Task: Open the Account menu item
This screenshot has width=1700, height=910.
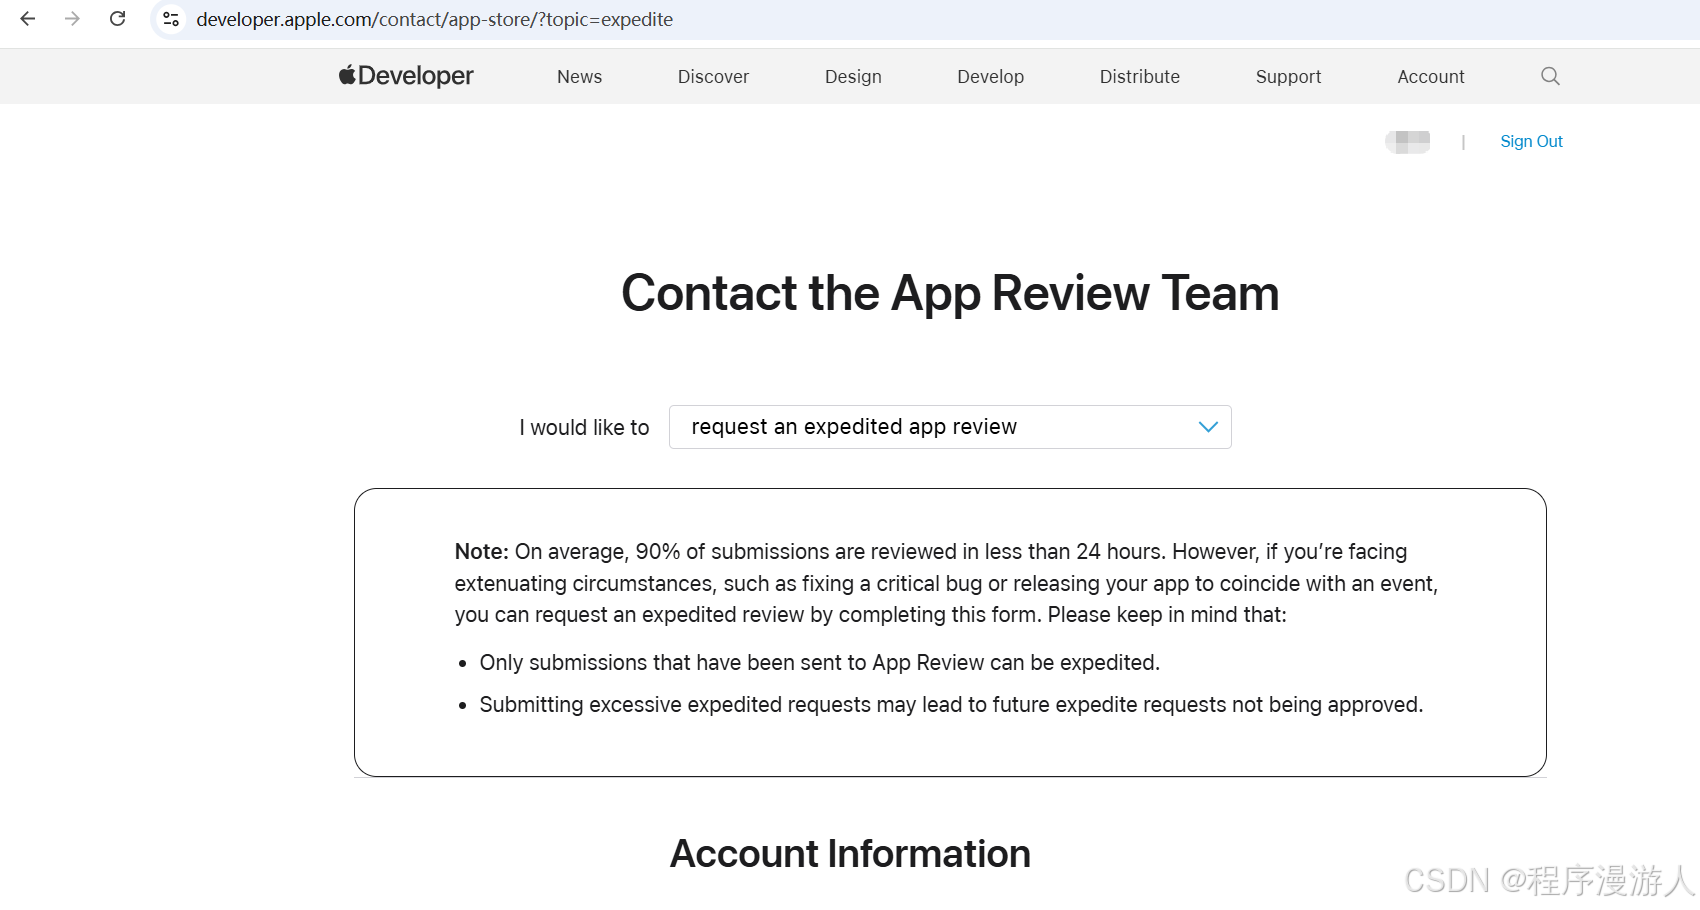Action: coord(1431,77)
